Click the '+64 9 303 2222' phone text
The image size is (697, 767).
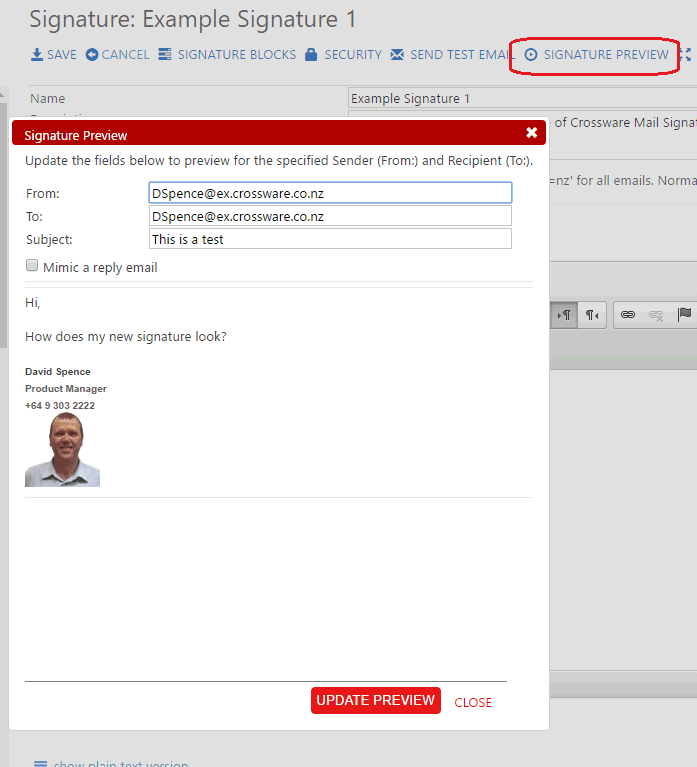60,406
